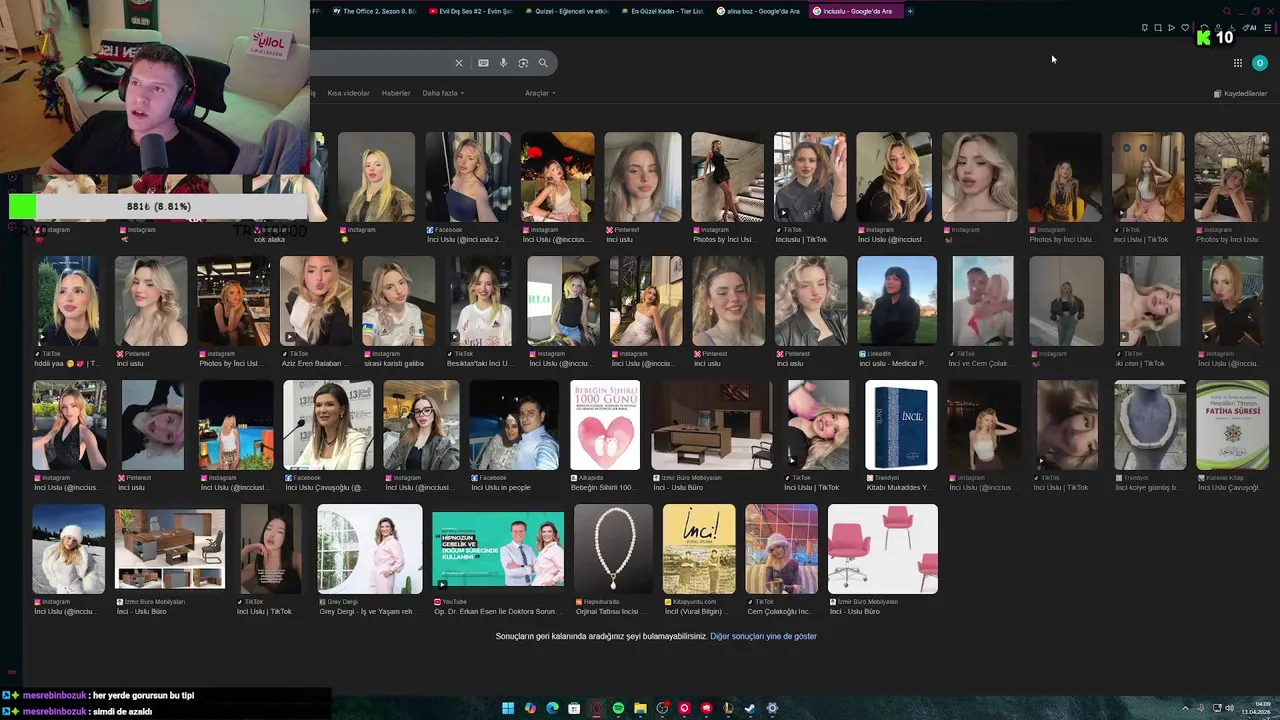The image size is (1280, 720).
Task: Open the inci uslu - Medical P... LinkedIn caption
Action: [893, 364]
